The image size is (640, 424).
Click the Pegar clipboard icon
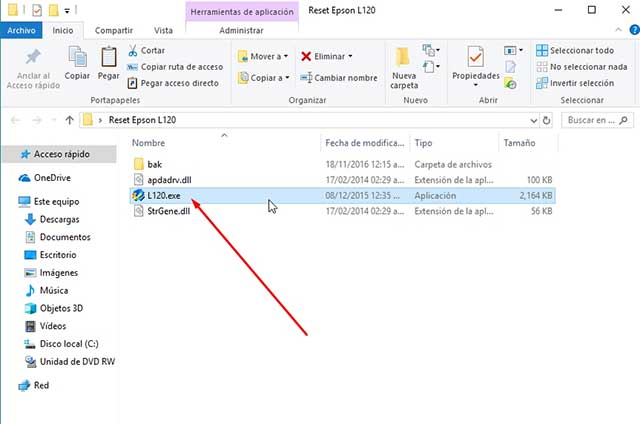(109, 63)
